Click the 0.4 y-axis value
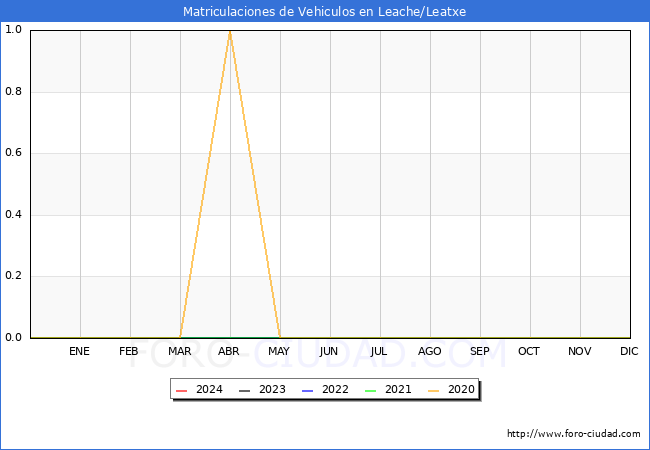 click(x=13, y=214)
